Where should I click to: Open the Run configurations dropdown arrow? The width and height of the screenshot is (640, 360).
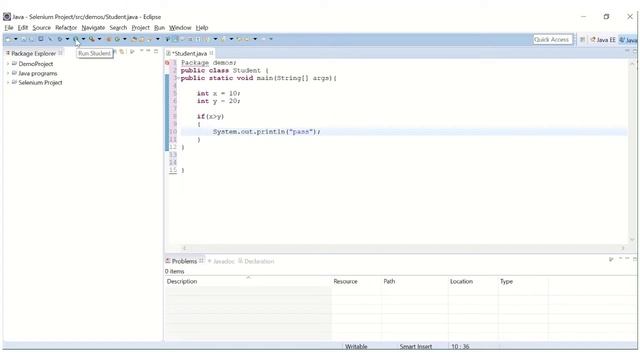[83, 39]
